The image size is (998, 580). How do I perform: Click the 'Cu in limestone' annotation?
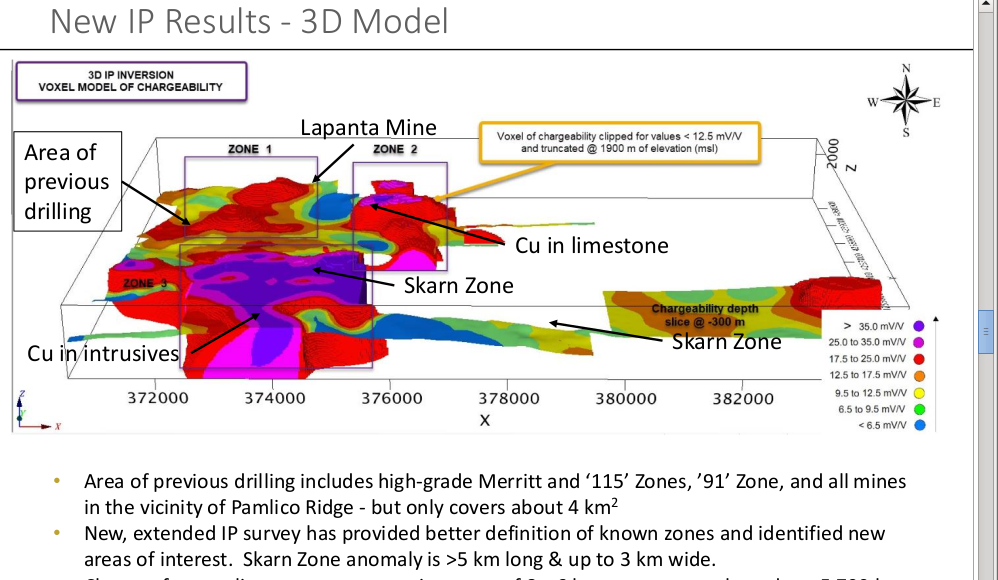click(591, 246)
